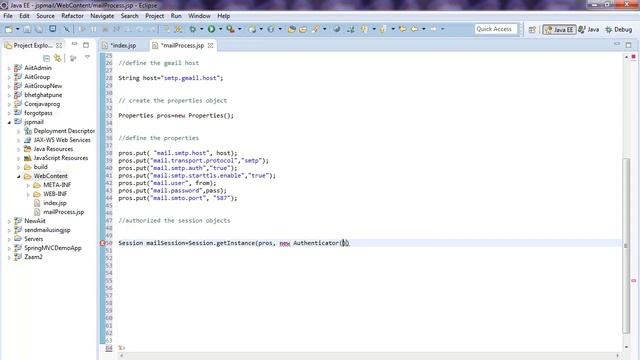Screen dimensions: 640x360
Task: Click the error marker on line 50
Action: point(102,243)
